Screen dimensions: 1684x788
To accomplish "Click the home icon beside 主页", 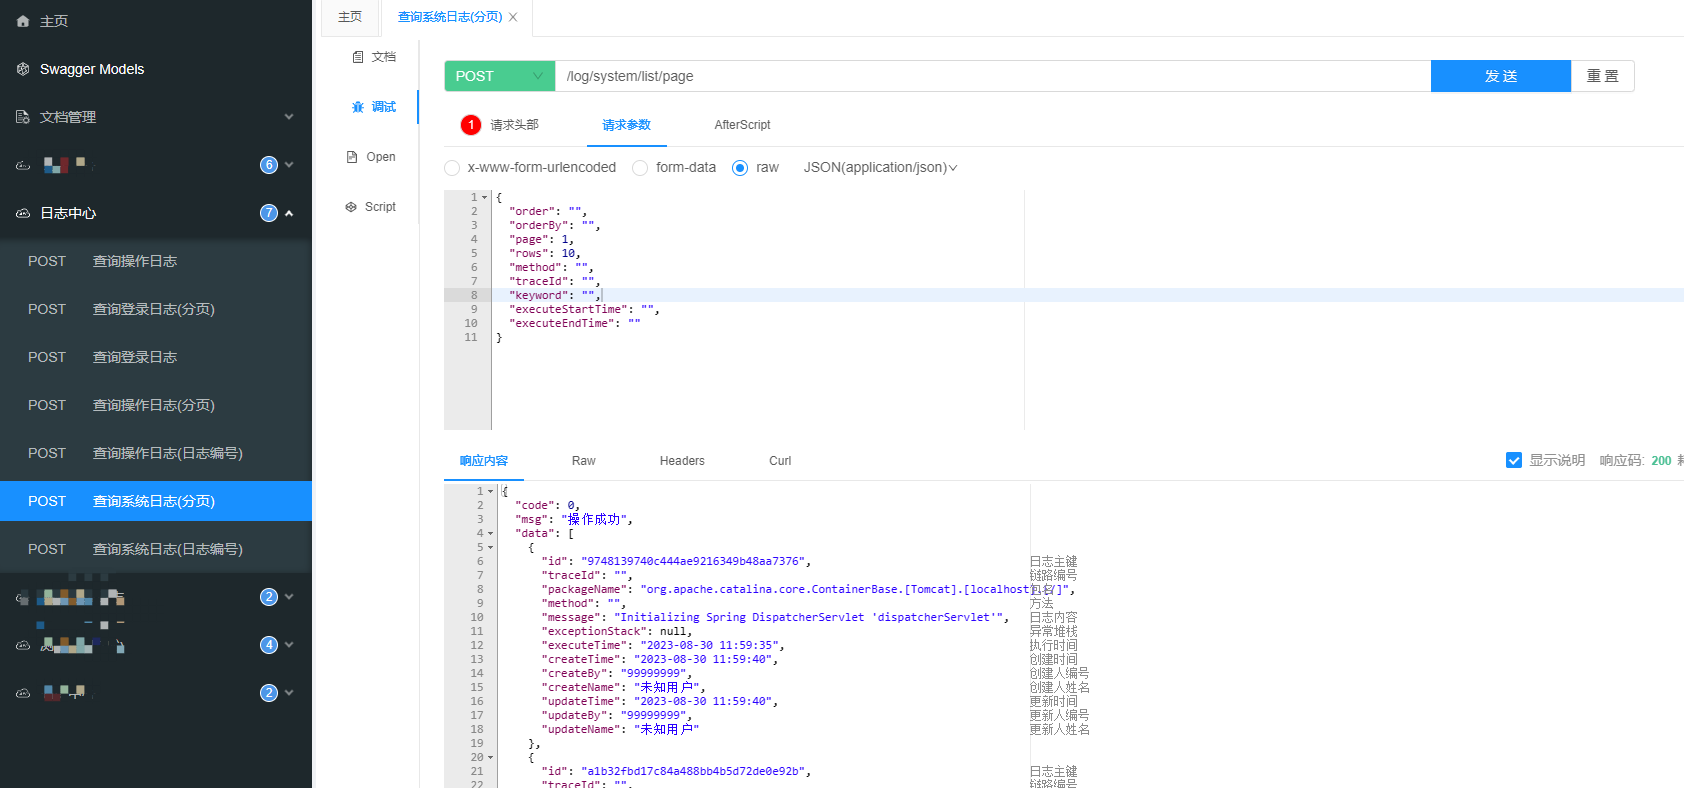I will pos(23,21).
